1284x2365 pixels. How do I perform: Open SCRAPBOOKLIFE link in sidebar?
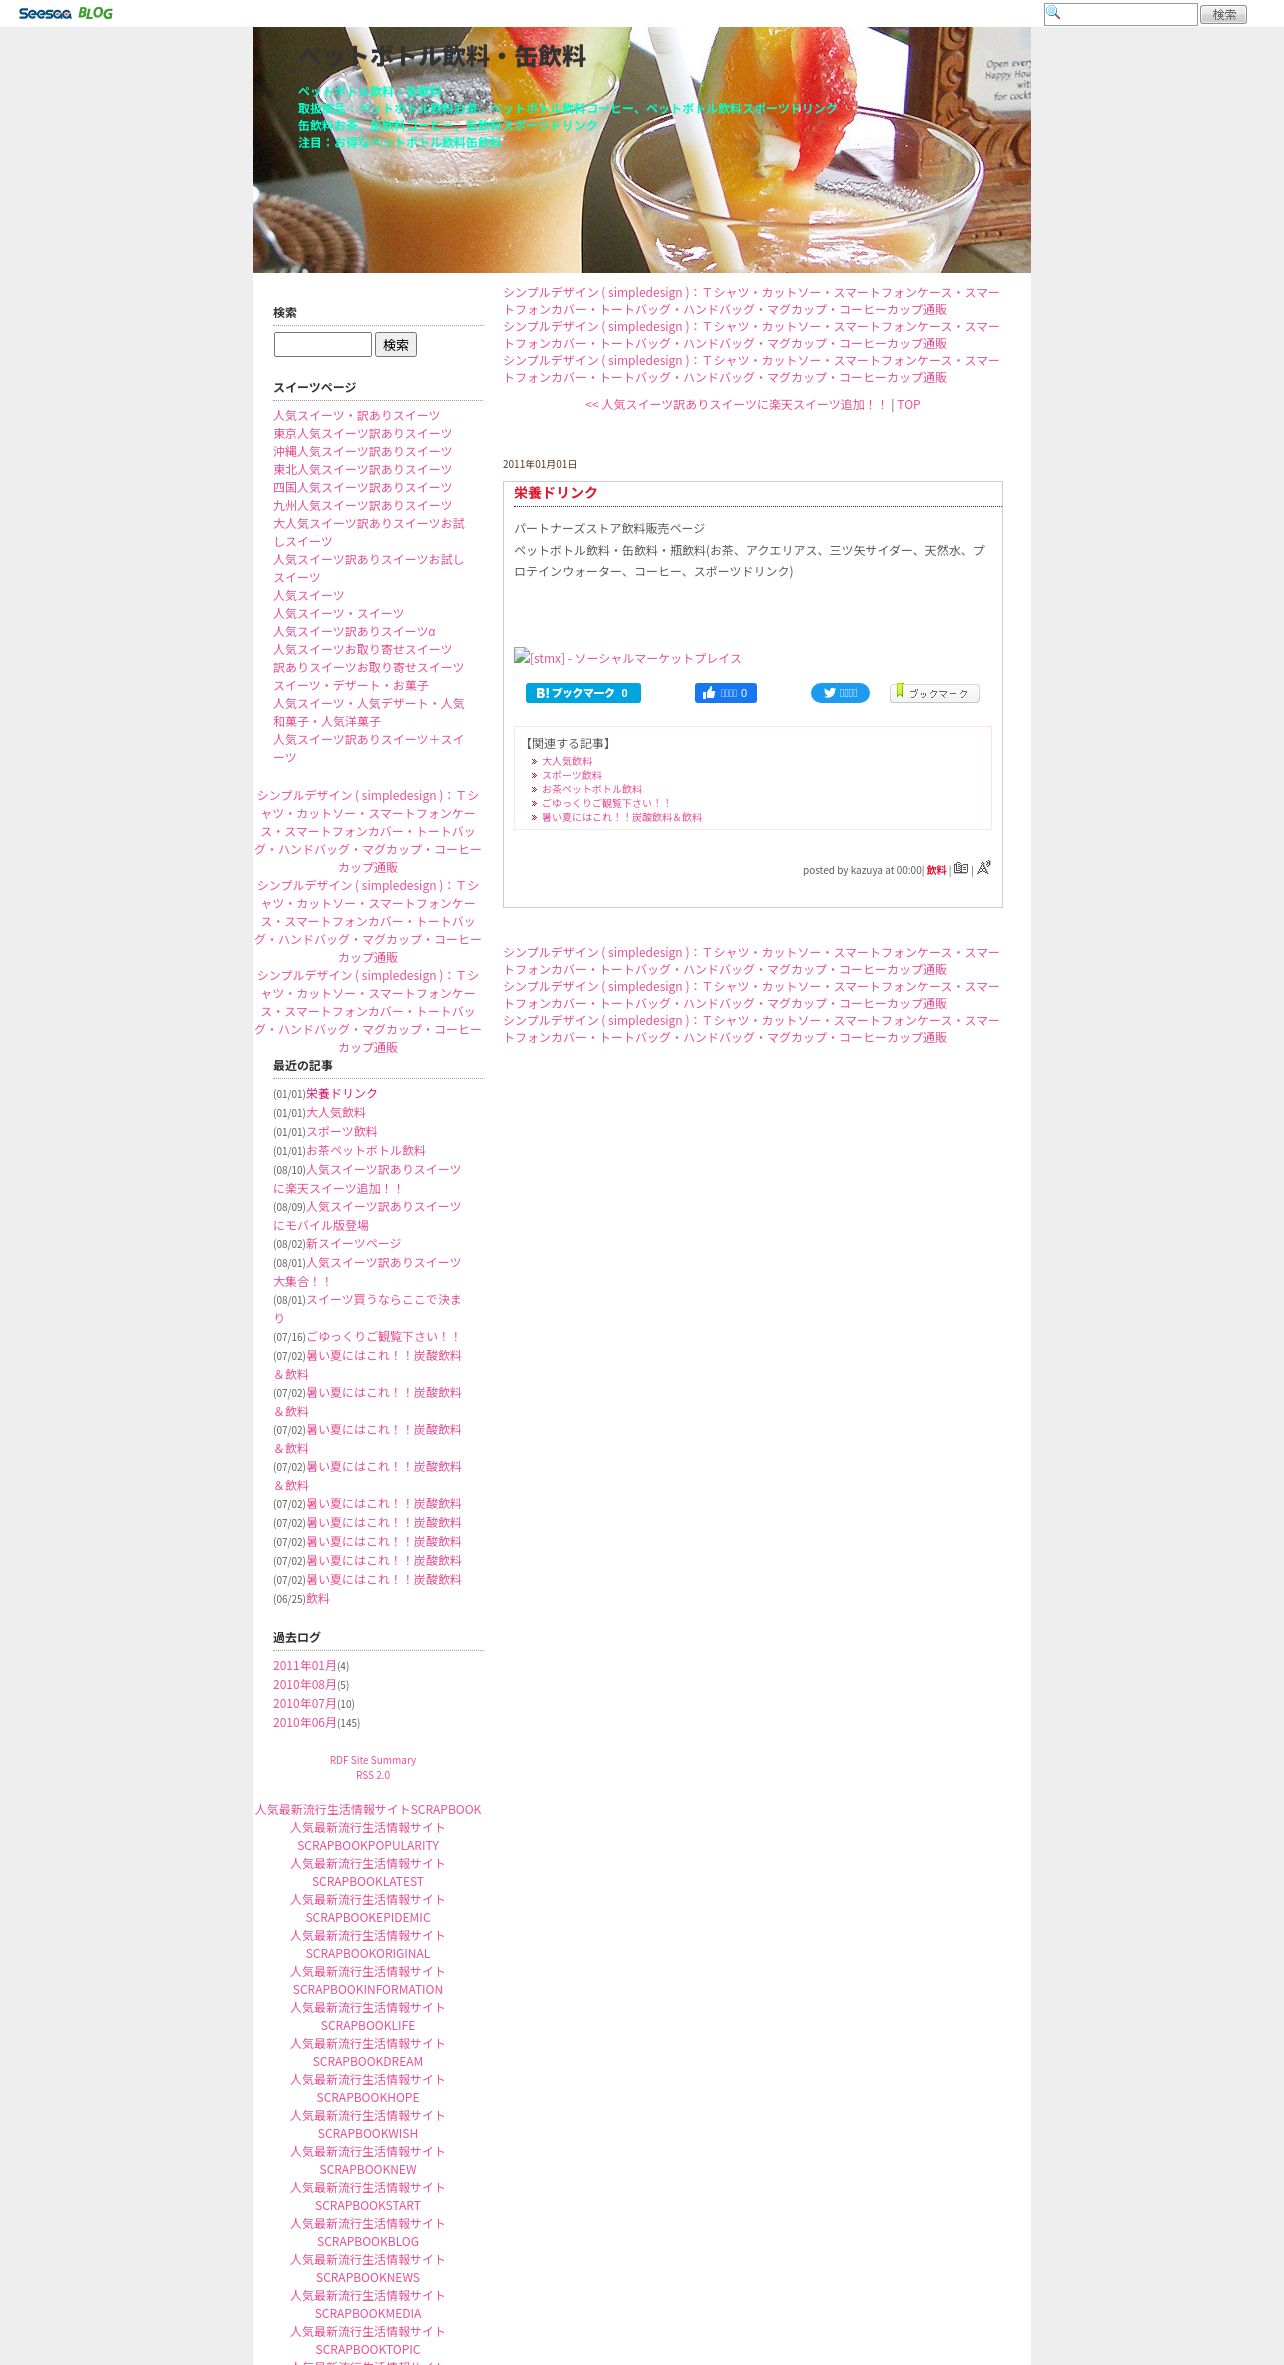pyautogui.click(x=368, y=2017)
